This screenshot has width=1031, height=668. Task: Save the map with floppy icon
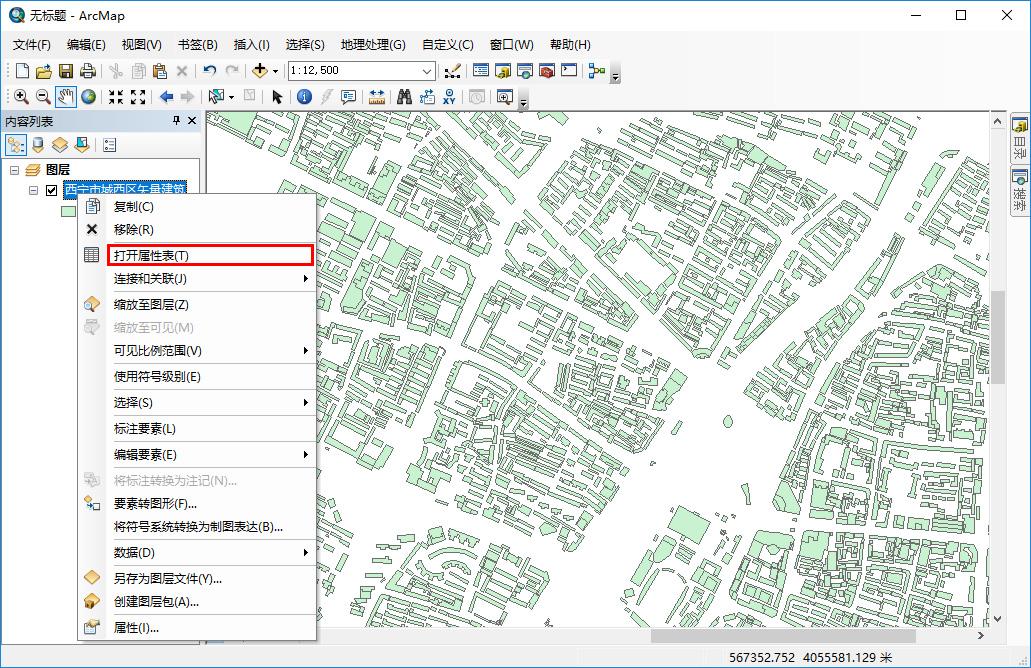66,71
